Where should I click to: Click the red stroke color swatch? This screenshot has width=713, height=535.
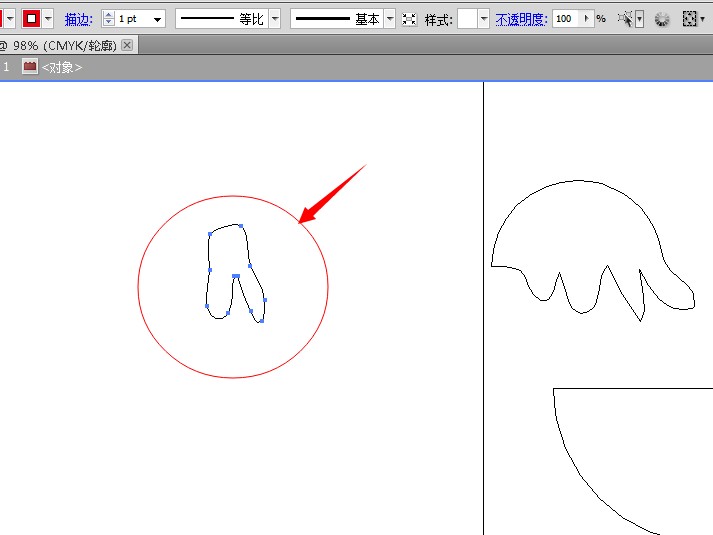(31, 19)
